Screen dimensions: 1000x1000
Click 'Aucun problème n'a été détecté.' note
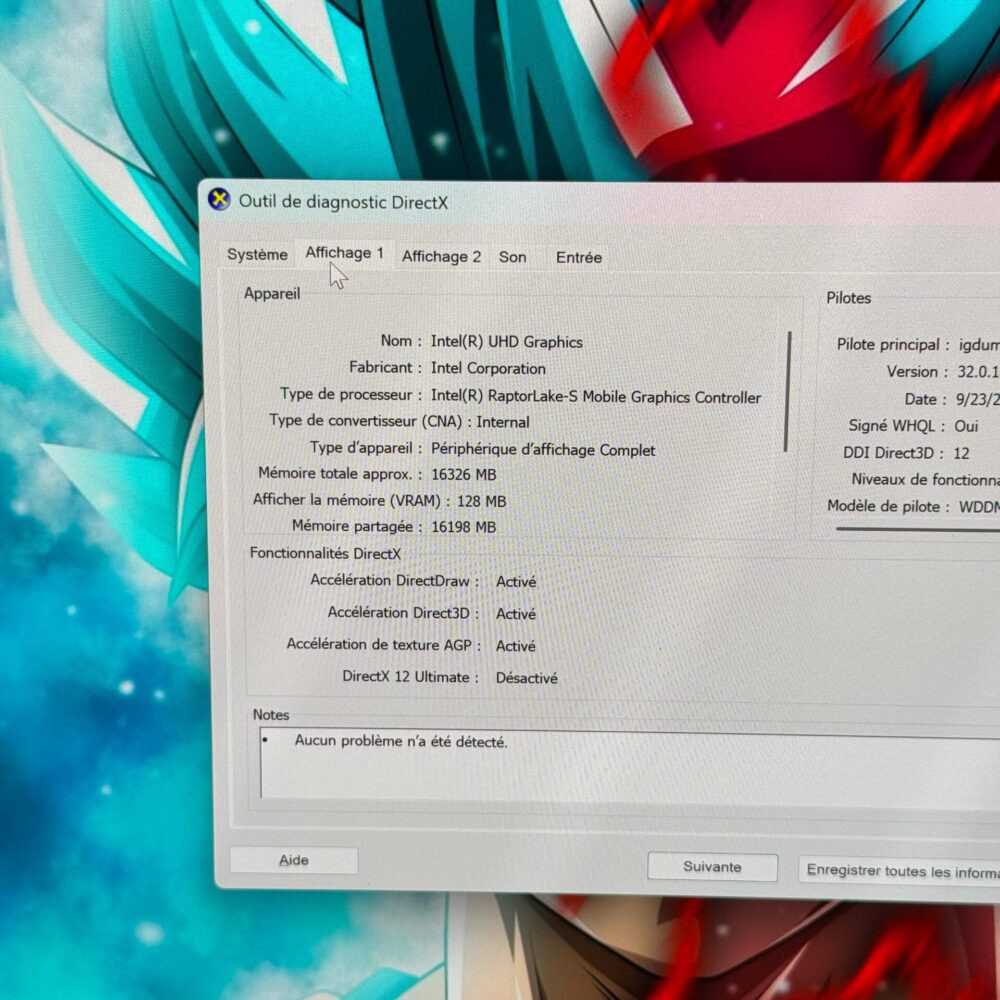coord(401,741)
